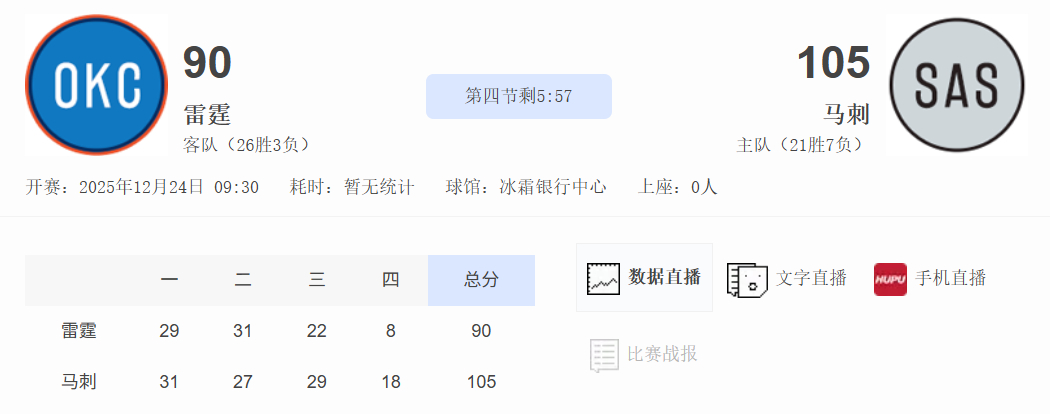Open the 文字直播 link
The image size is (1050, 414).
(x=811, y=277)
